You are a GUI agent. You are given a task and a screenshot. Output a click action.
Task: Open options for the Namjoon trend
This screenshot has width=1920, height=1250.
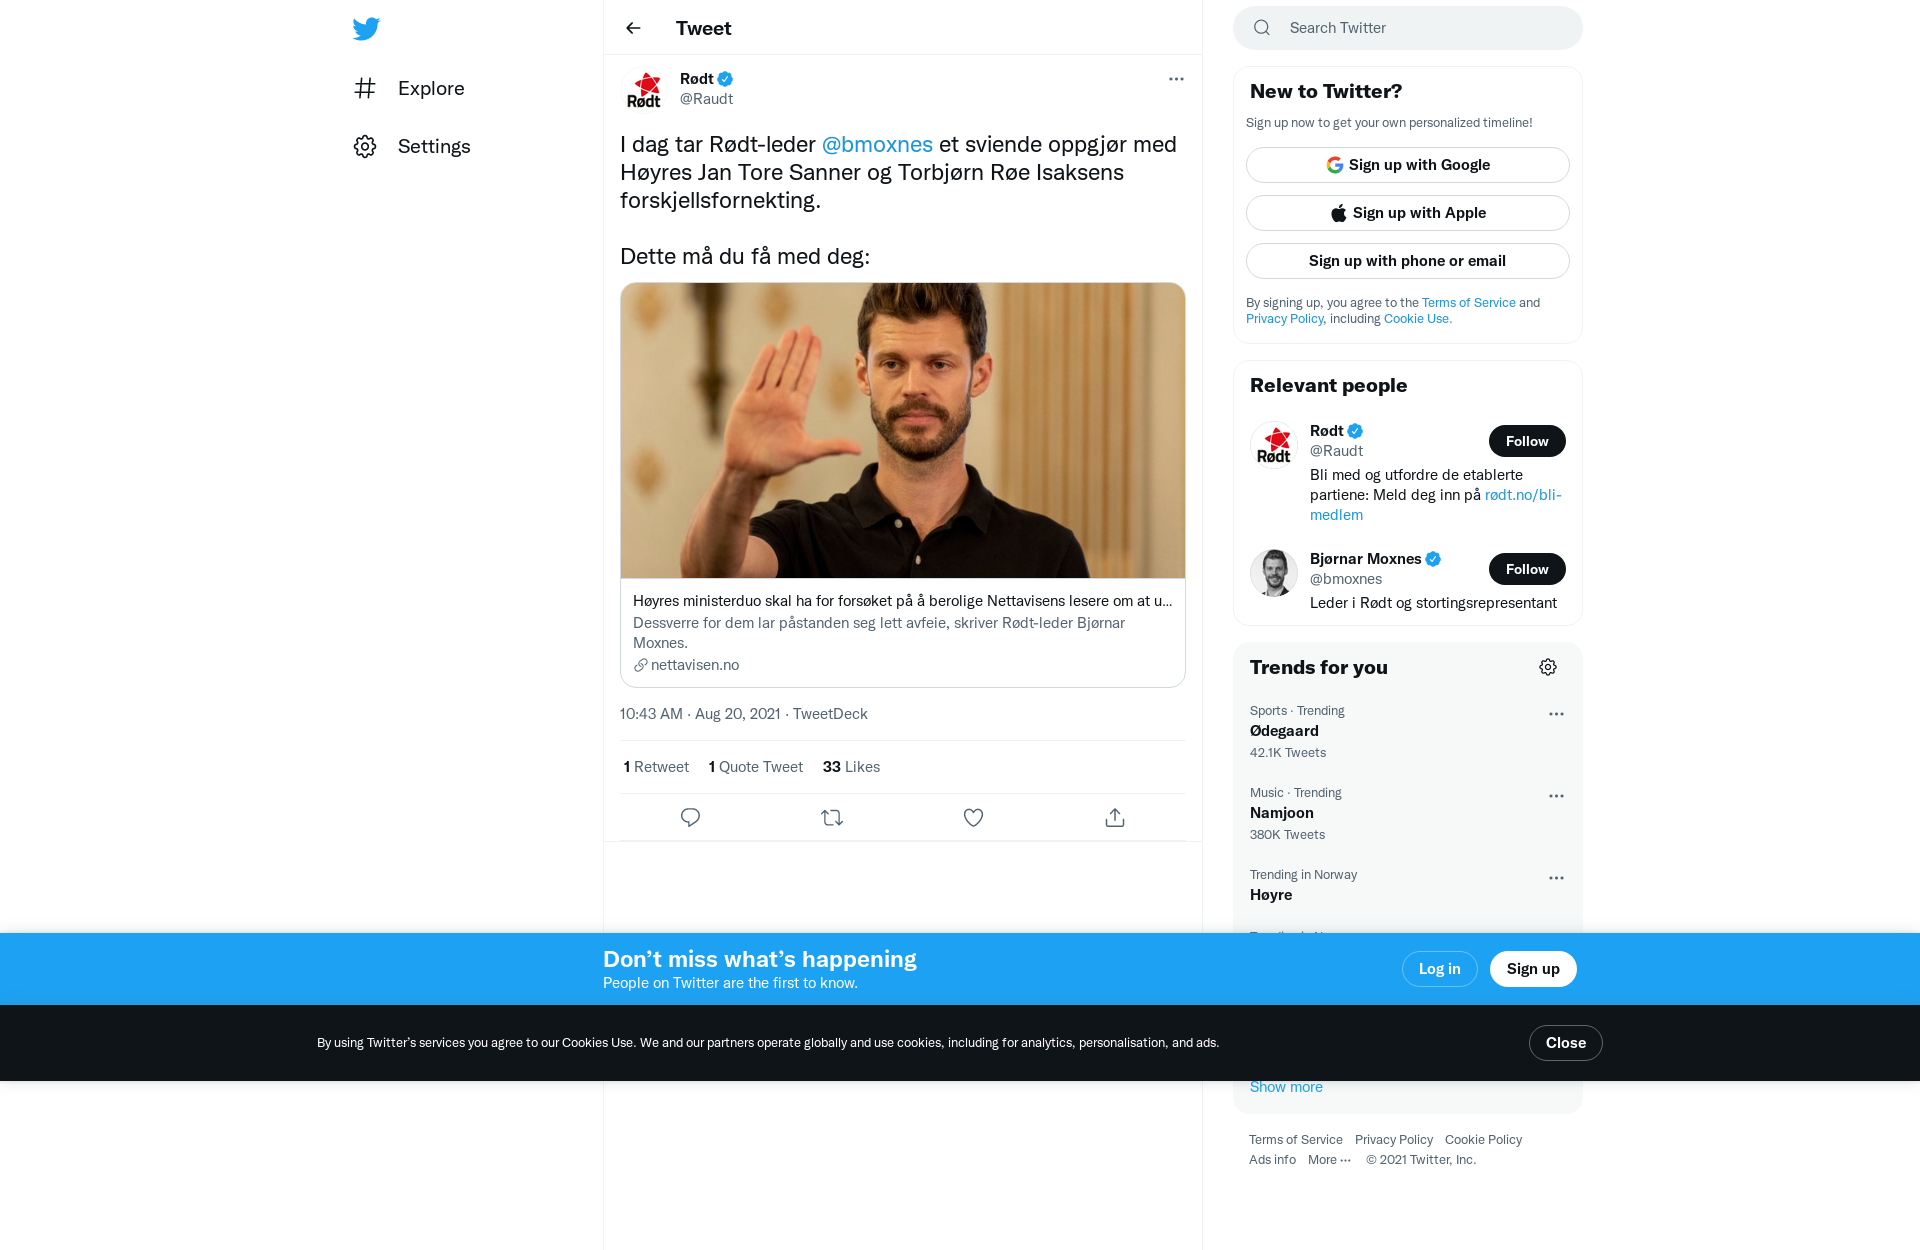[1556, 796]
